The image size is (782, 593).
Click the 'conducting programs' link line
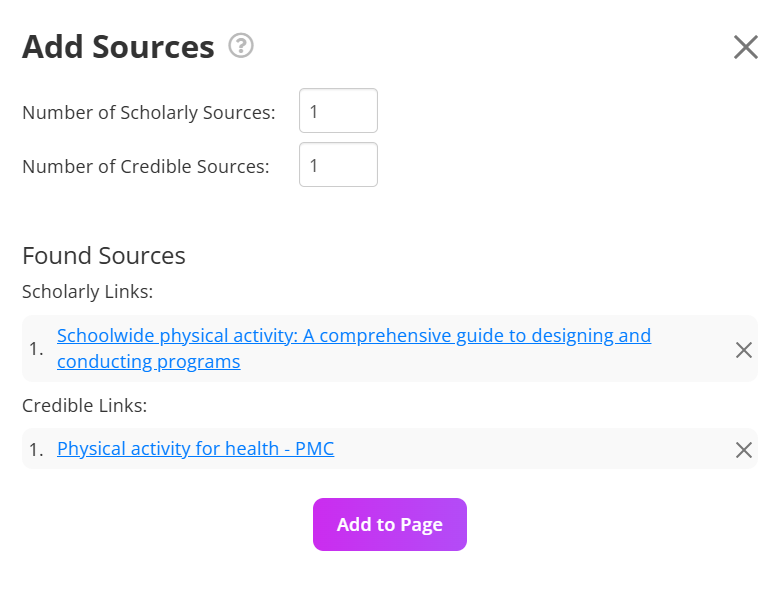point(148,362)
